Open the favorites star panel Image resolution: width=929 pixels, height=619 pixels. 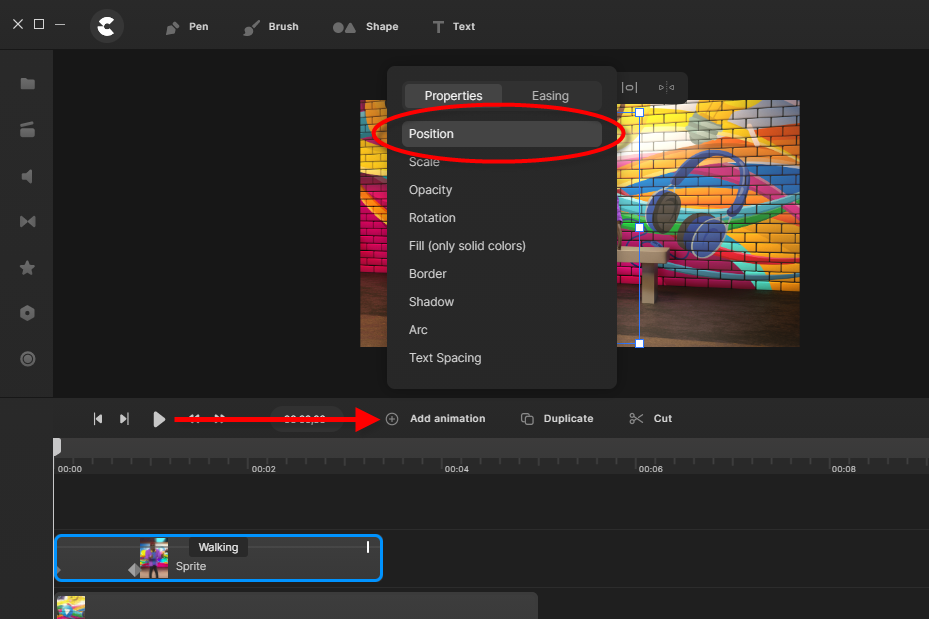(27, 268)
